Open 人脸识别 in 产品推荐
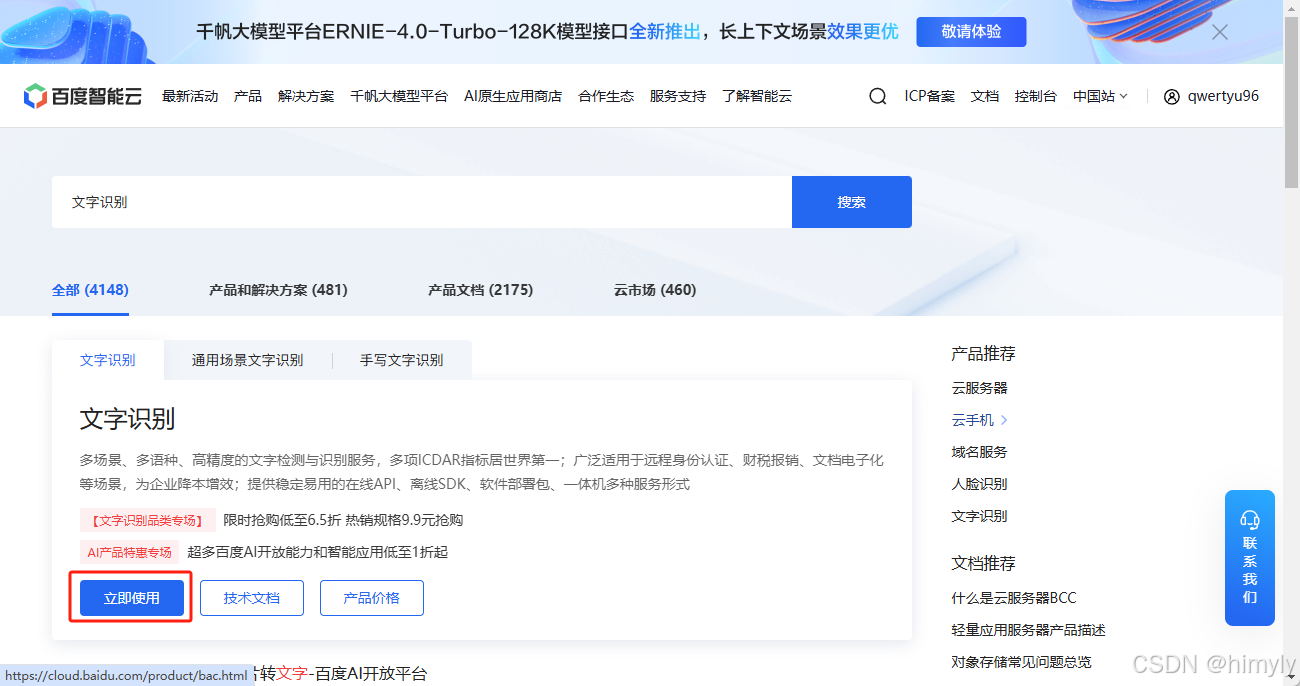This screenshot has width=1300, height=686. (980, 484)
